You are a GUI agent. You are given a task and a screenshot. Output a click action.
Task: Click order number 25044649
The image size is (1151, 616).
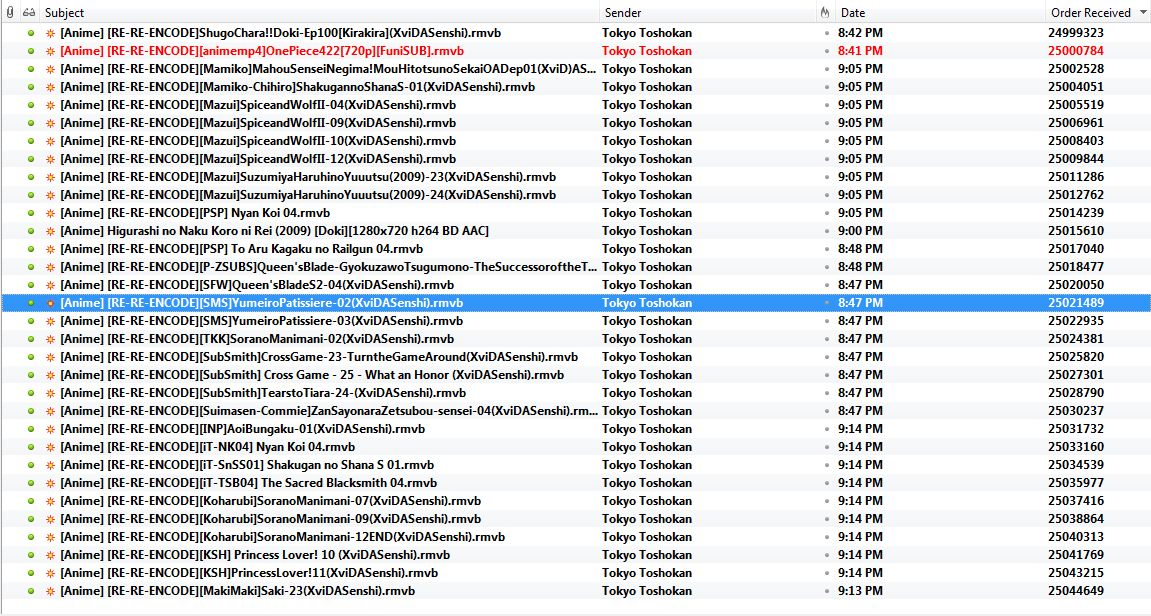(1075, 591)
